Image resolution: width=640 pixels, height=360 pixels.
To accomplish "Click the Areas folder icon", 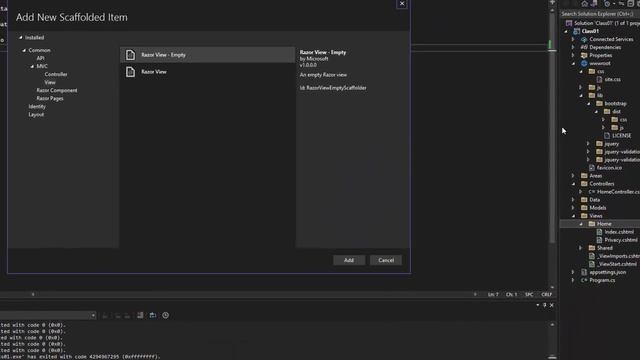I will [x=584, y=176].
